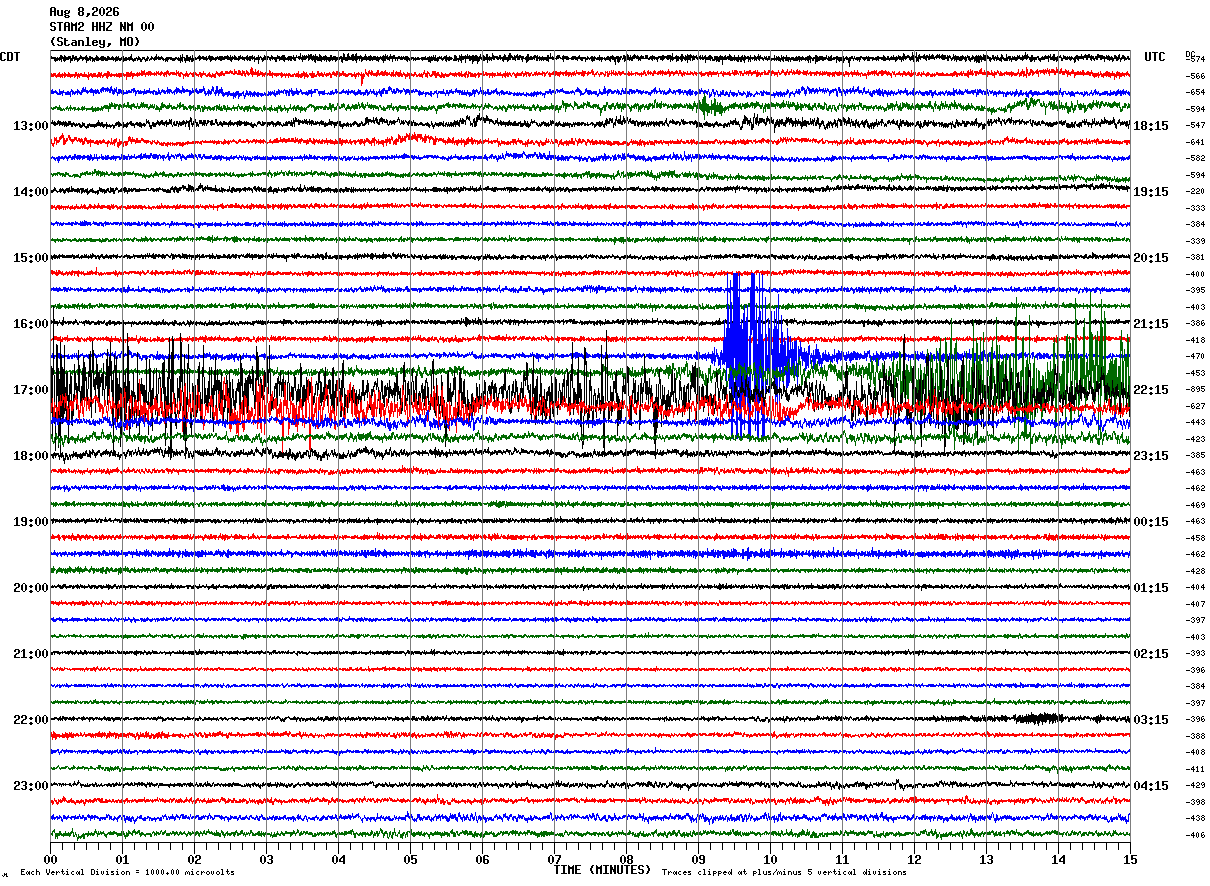Click the 02:15 UTC time label
Screen dimensions: 1210x886
click(x=1150, y=653)
